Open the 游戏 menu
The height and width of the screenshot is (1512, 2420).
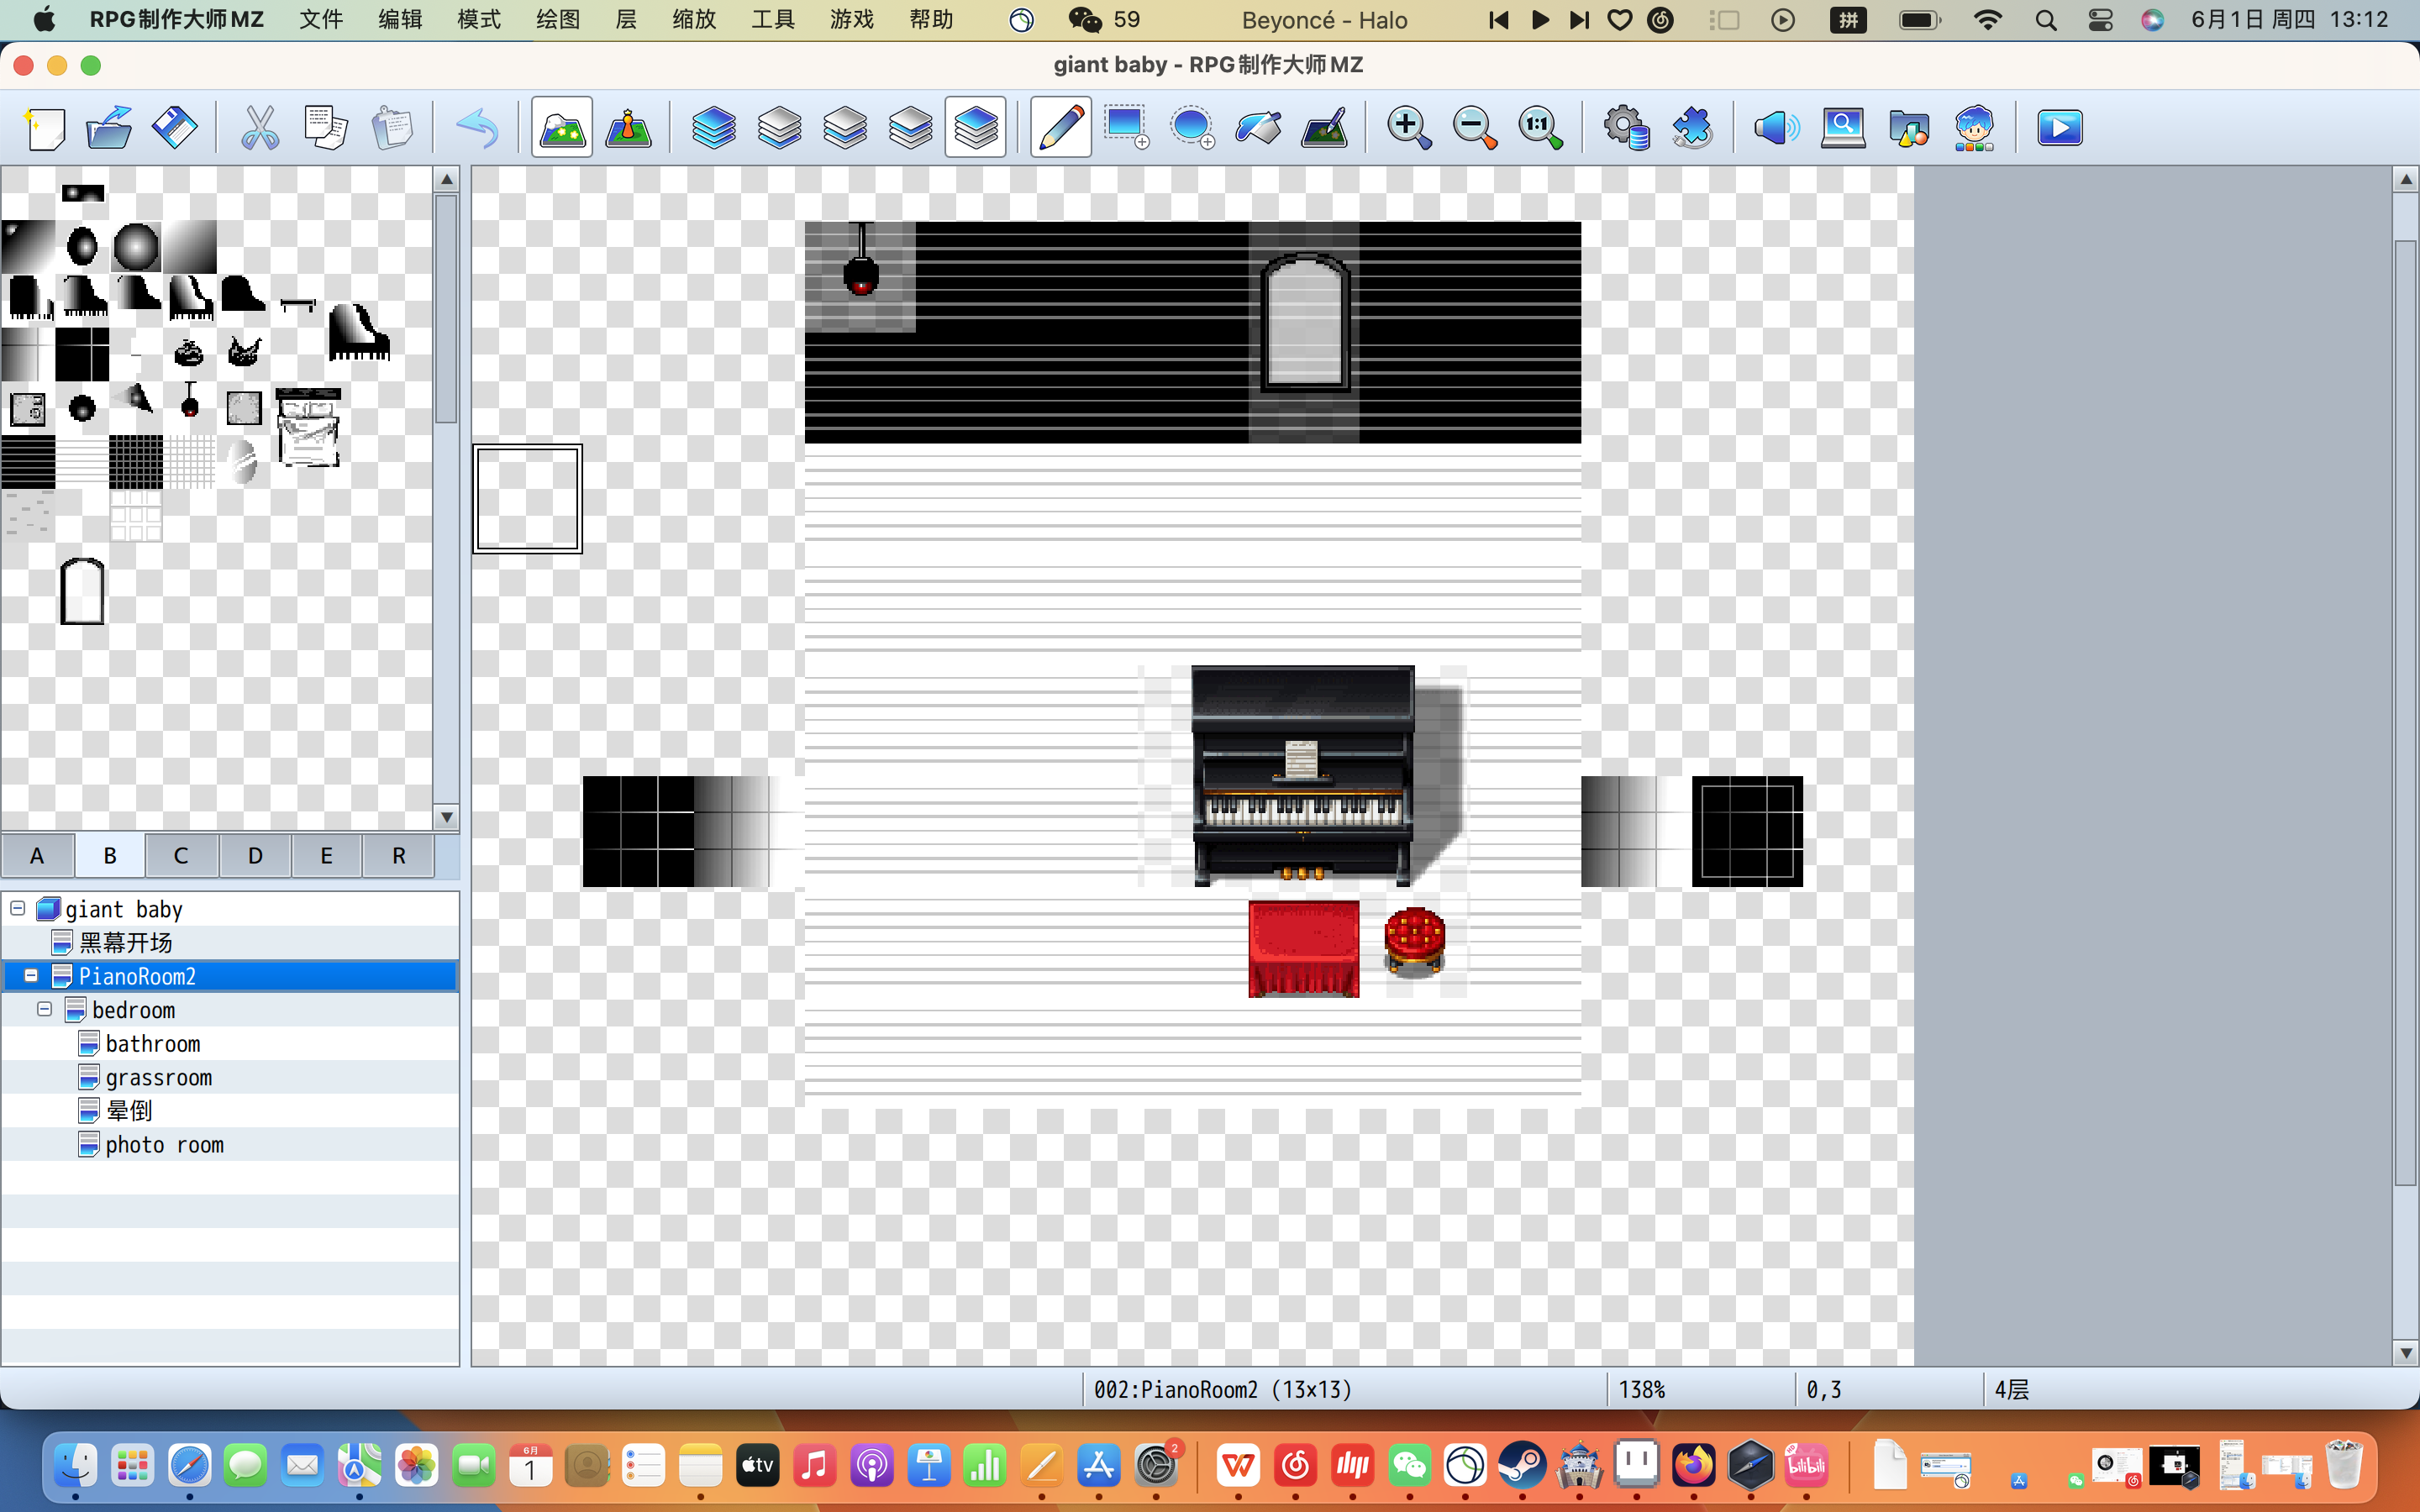pos(852,20)
